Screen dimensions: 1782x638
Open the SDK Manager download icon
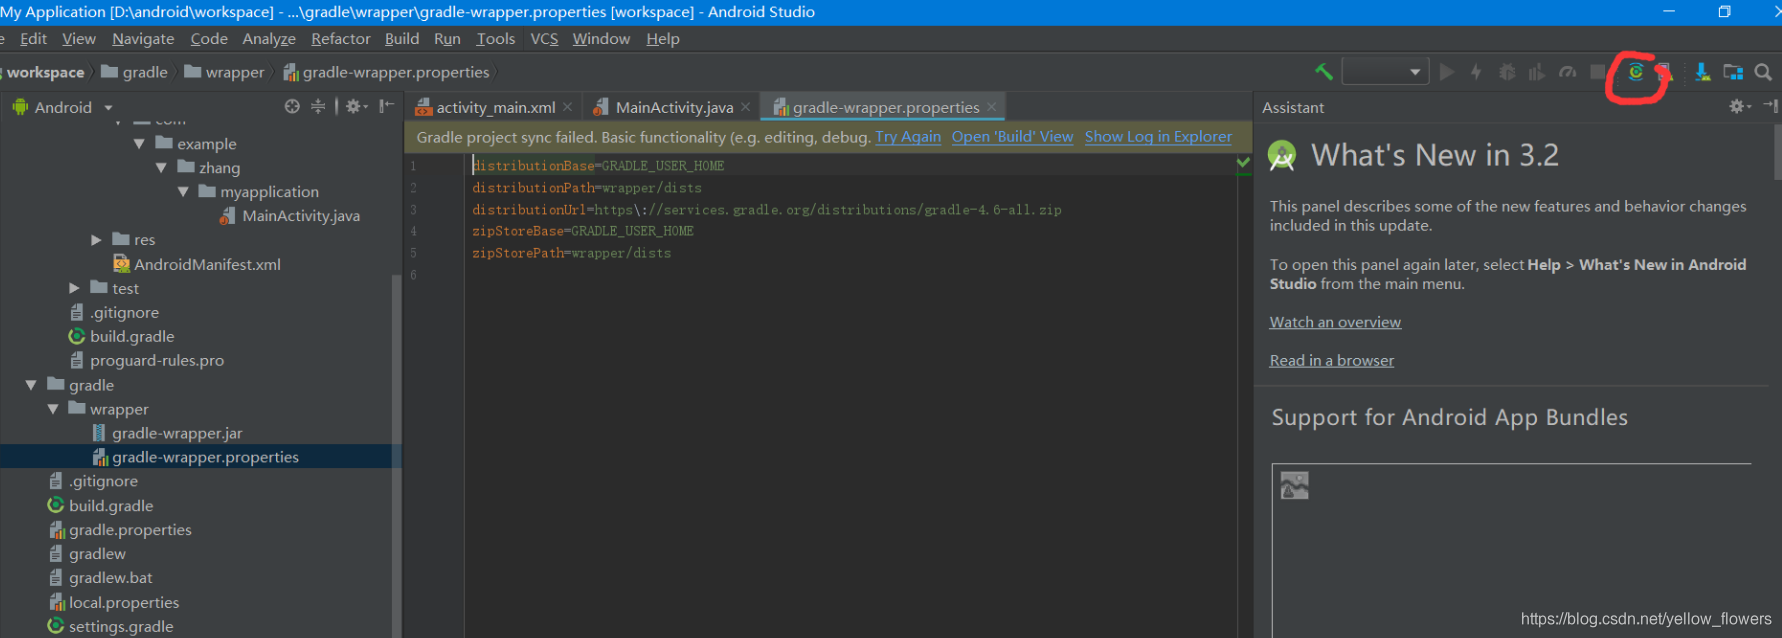pyautogui.click(x=1703, y=72)
